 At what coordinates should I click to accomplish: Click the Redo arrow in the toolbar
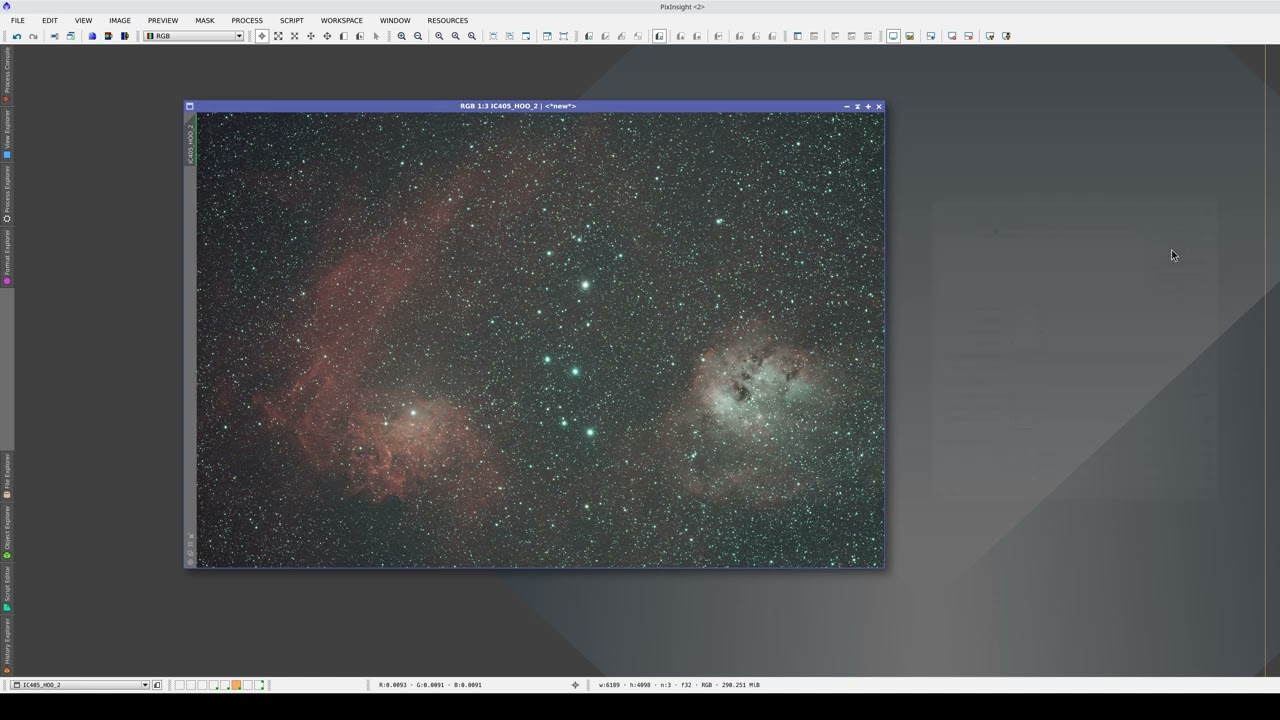tap(33, 36)
